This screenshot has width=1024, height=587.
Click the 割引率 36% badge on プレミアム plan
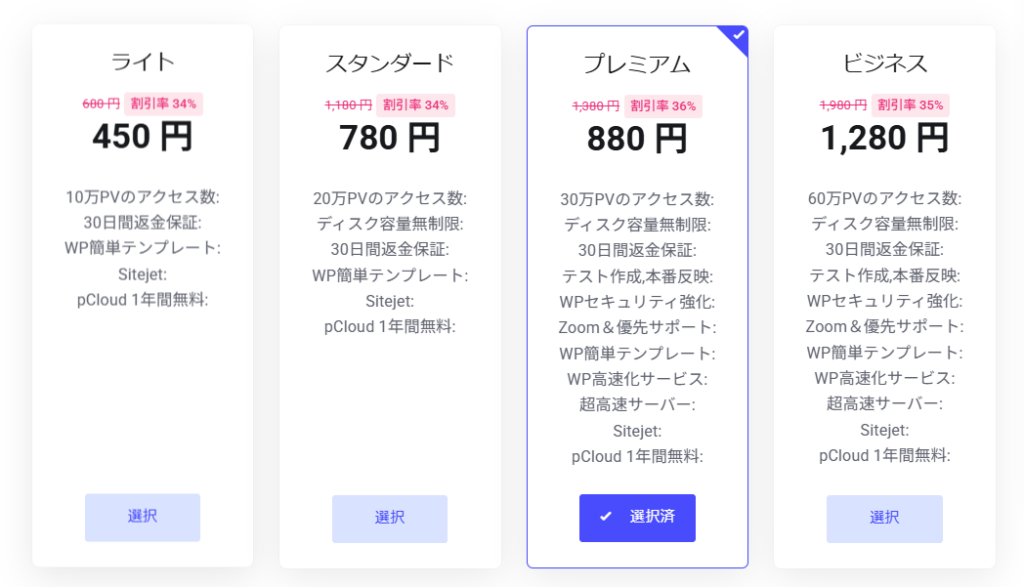(663, 106)
